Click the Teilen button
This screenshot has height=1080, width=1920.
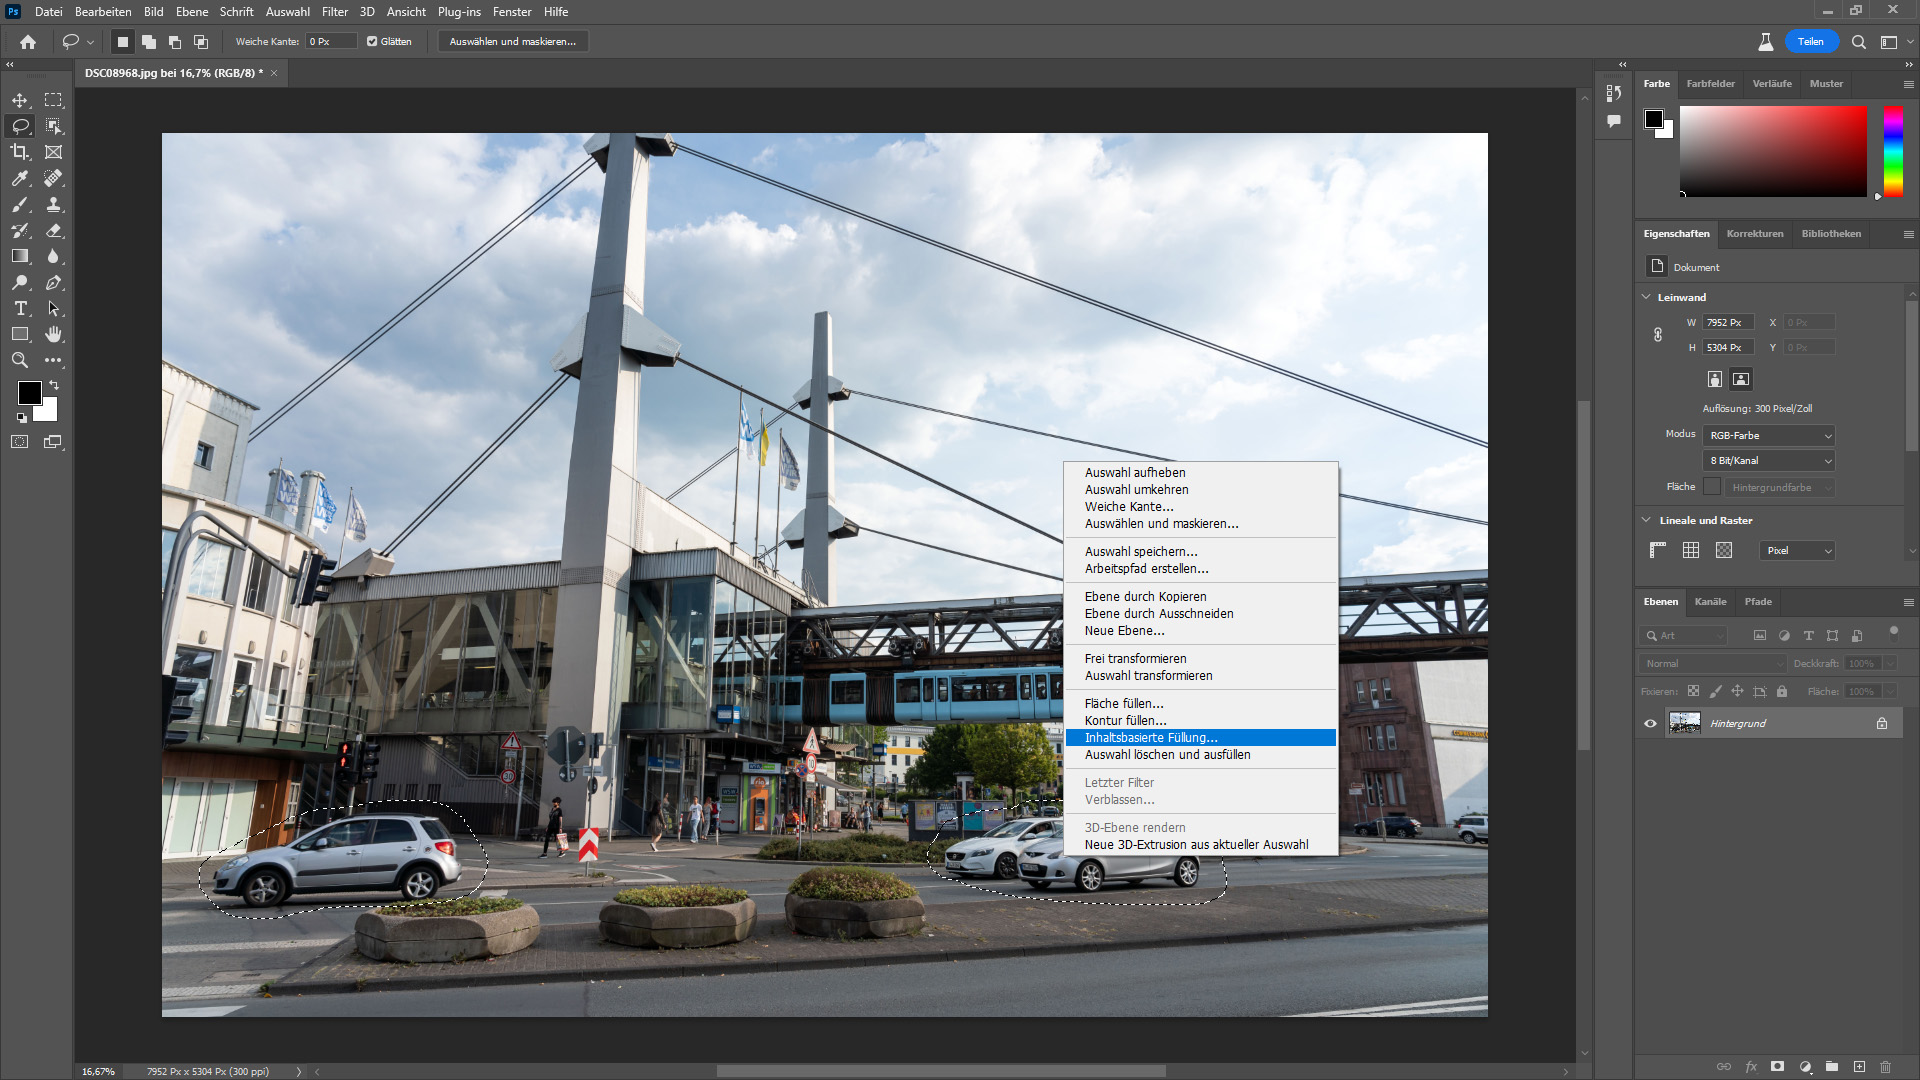1810,42
